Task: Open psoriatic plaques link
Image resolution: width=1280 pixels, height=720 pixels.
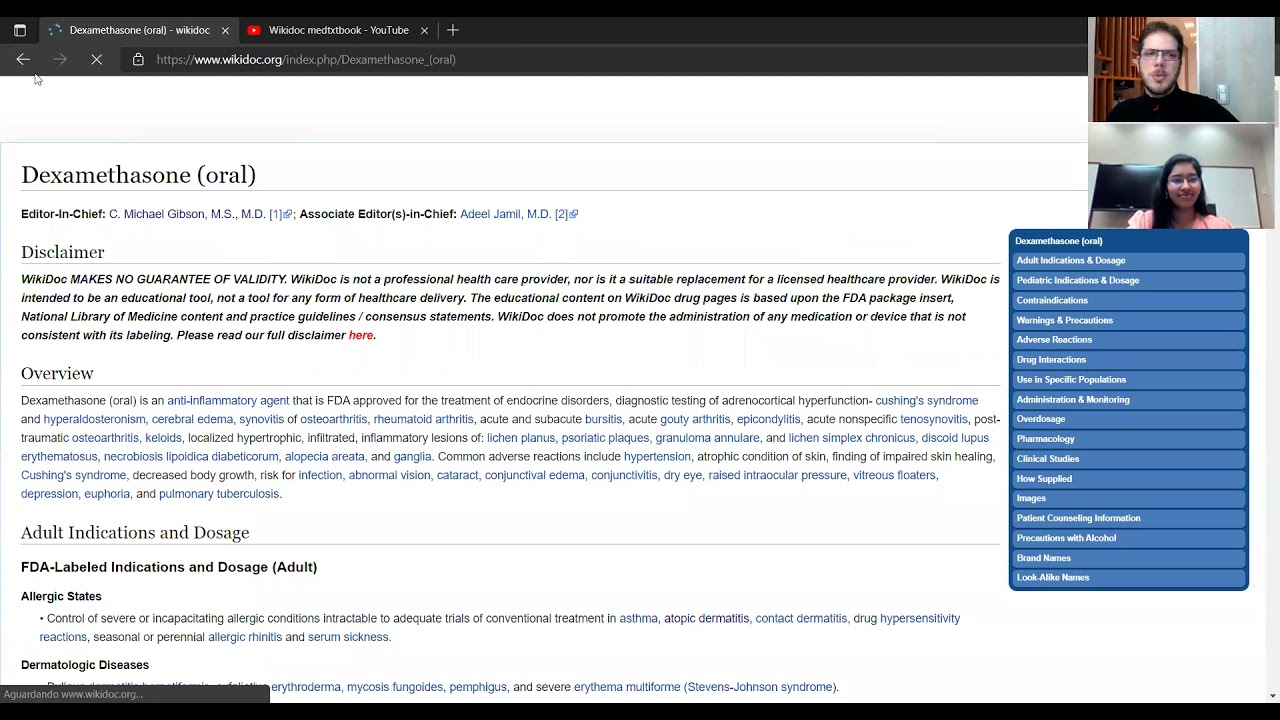Action: 605,438
